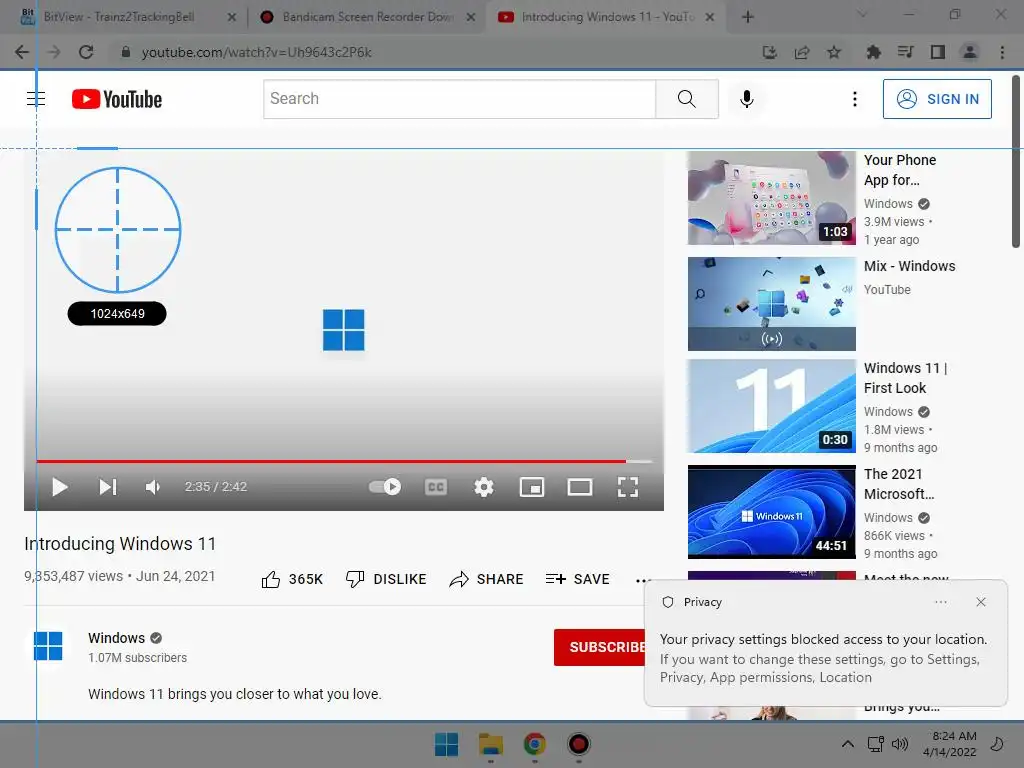Open the taskbar clock and date
Image resolution: width=1024 pixels, height=768 pixels.
[950, 744]
